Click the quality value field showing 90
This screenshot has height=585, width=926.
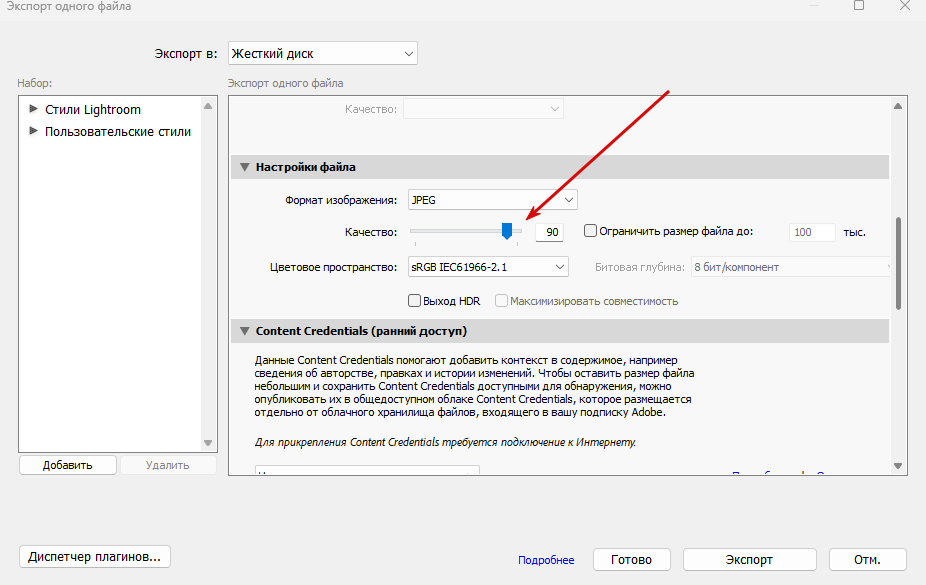(x=549, y=232)
